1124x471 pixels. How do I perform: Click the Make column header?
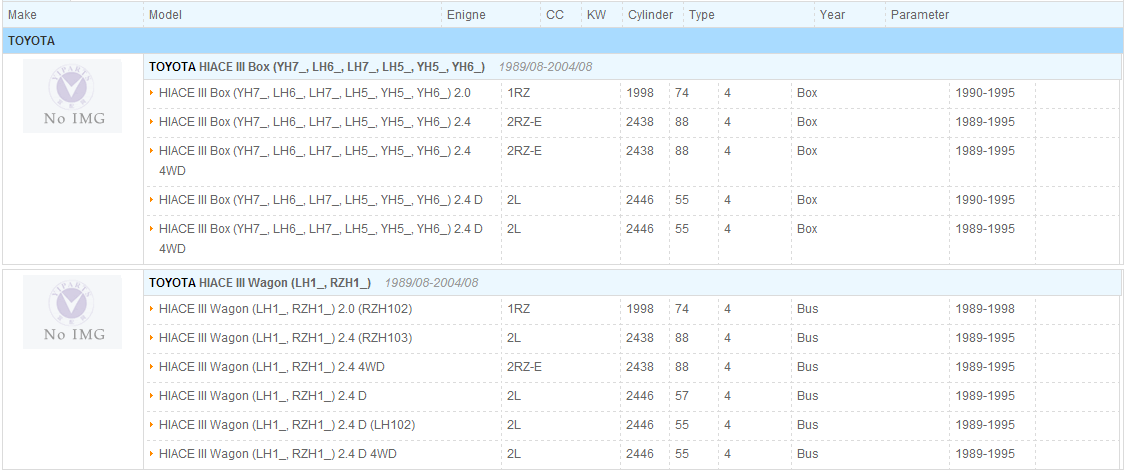pos(22,14)
